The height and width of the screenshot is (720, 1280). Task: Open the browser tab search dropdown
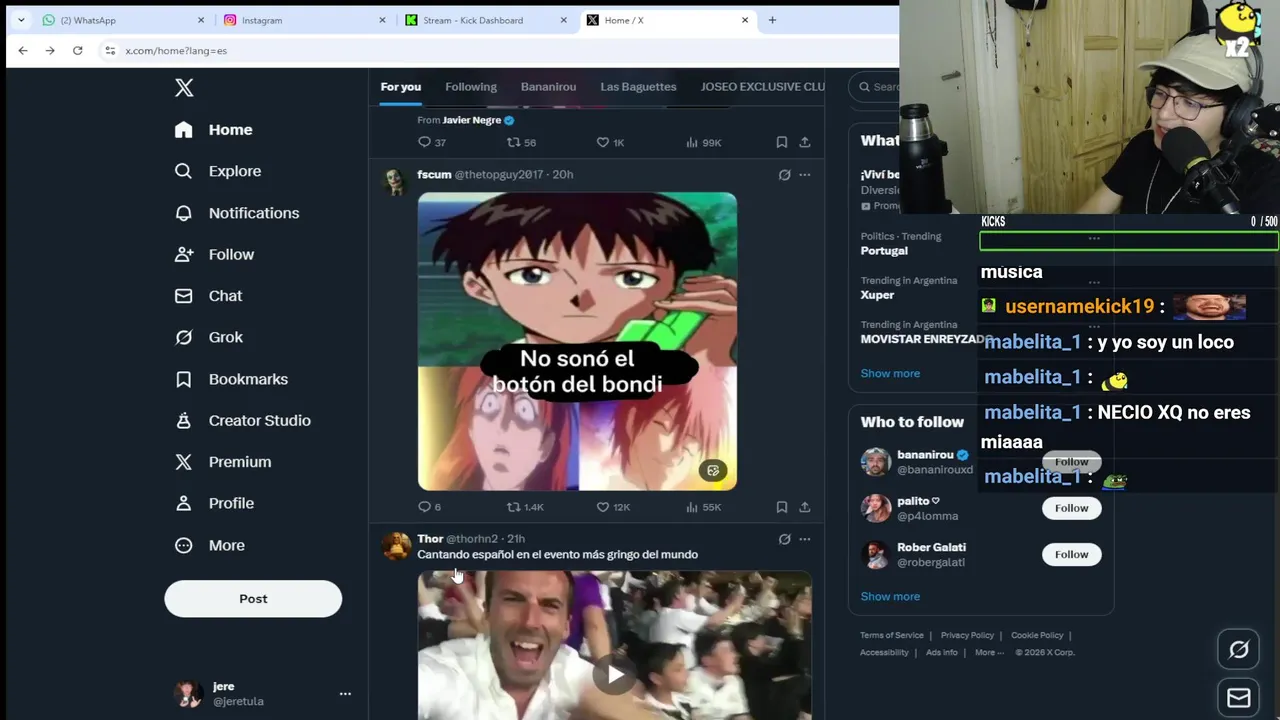20,20
